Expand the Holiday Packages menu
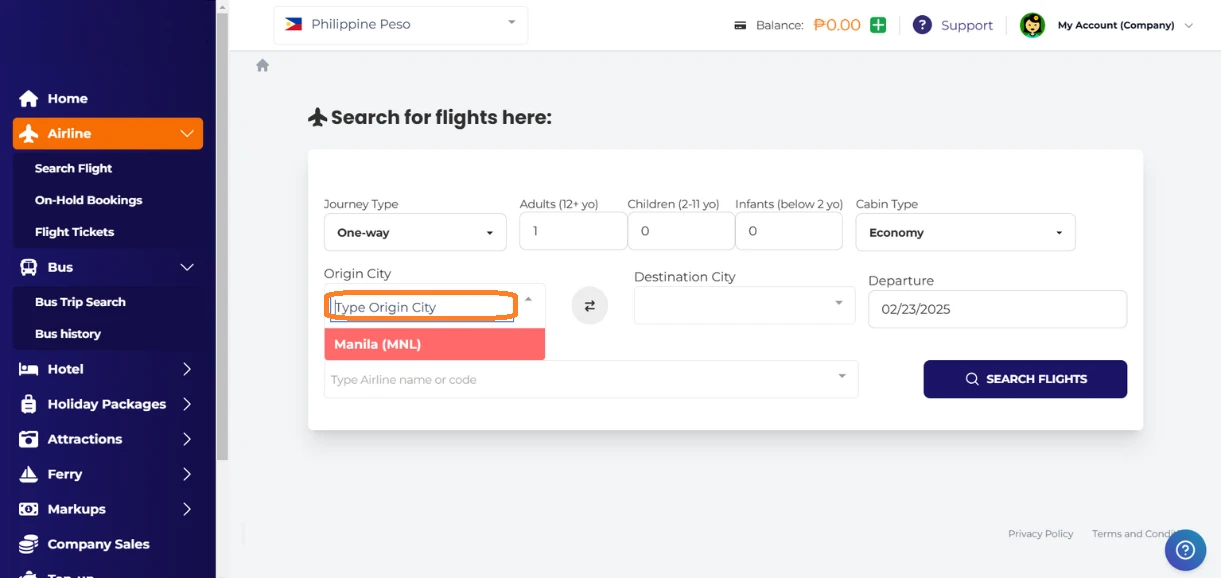The height and width of the screenshot is (578, 1221). pyautogui.click(x=186, y=404)
